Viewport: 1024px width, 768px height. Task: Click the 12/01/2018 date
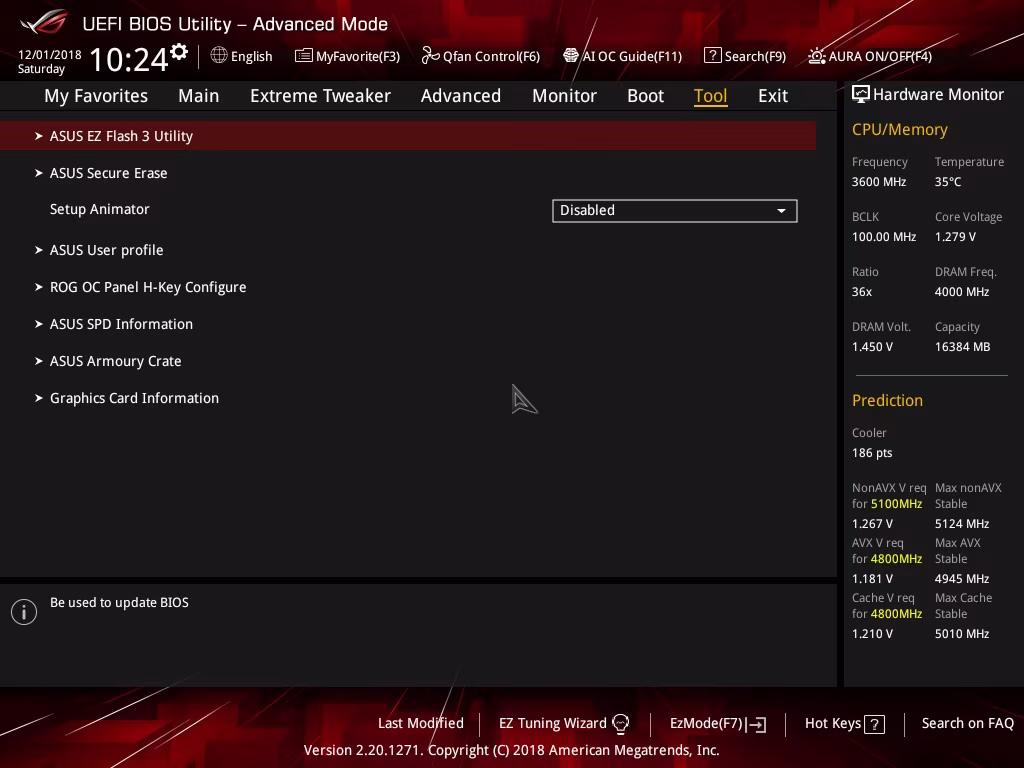[x=50, y=55]
